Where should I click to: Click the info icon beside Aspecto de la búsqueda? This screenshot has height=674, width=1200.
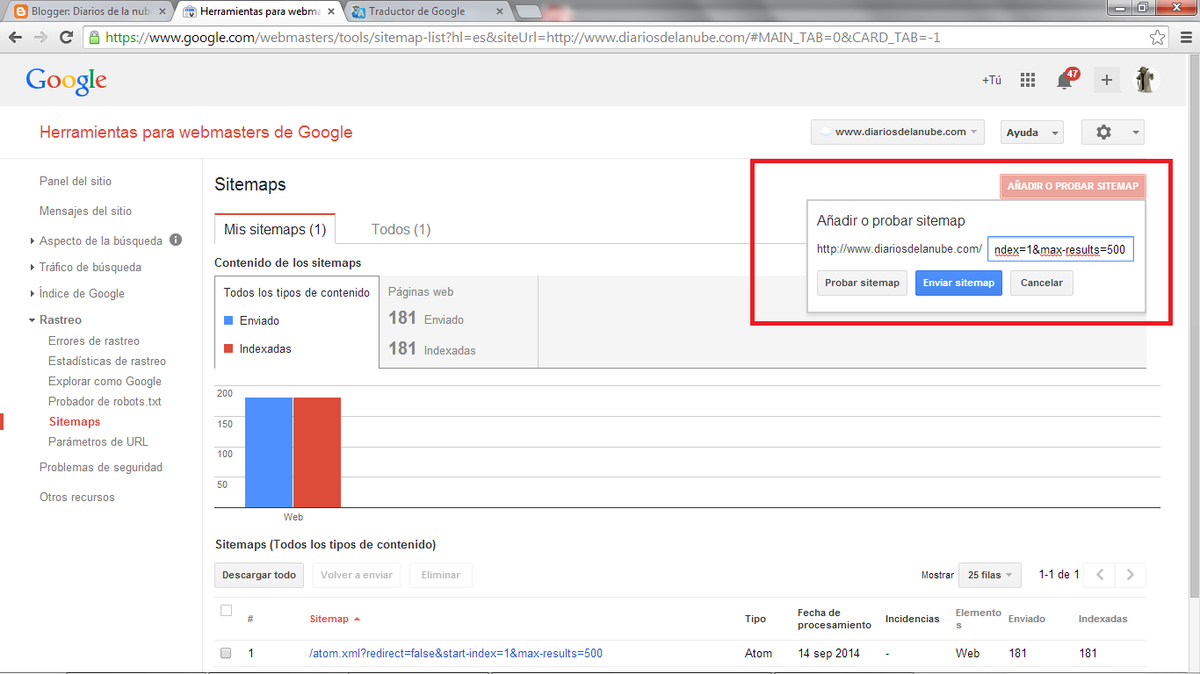[x=176, y=240]
